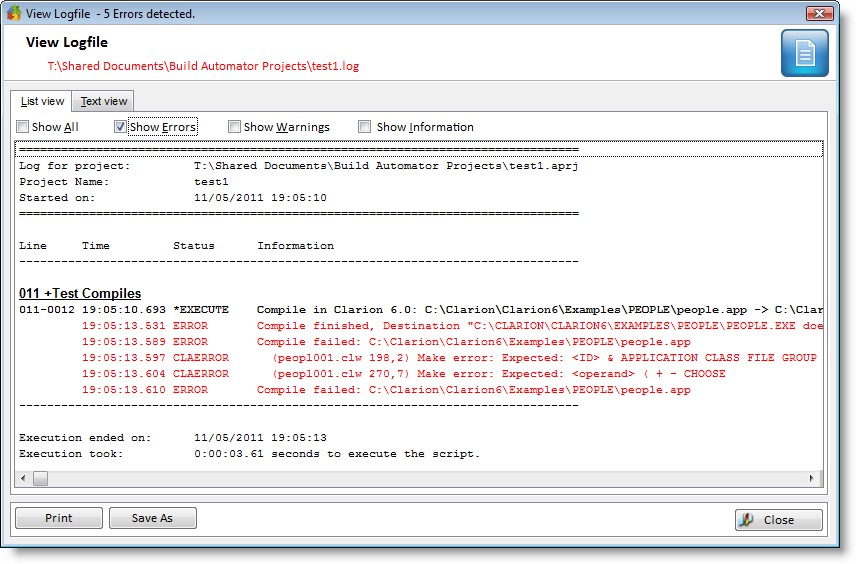Click the Save As button
856x564 pixels.
click(x=152, y=518)
